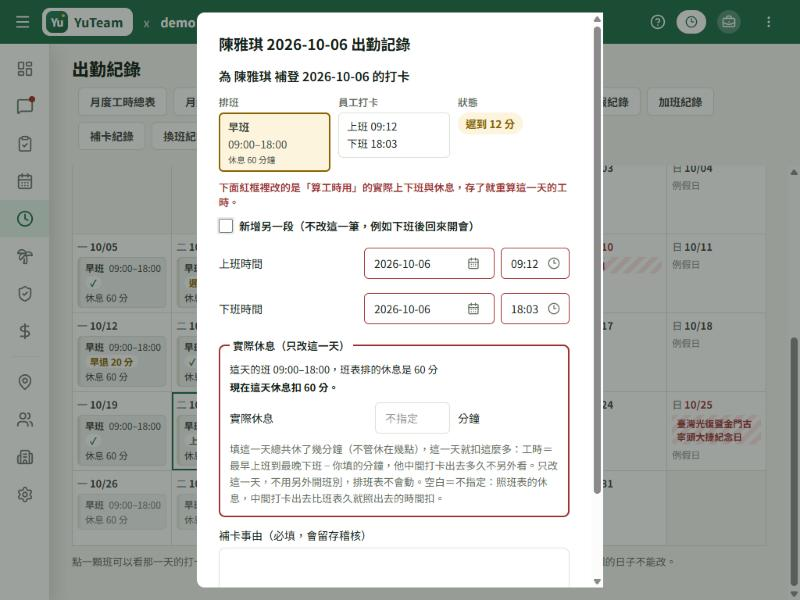Viewport: 800px width, 600px height.
Task: Open the dashboard grid sidebar icon
Action: coord(24,69)
